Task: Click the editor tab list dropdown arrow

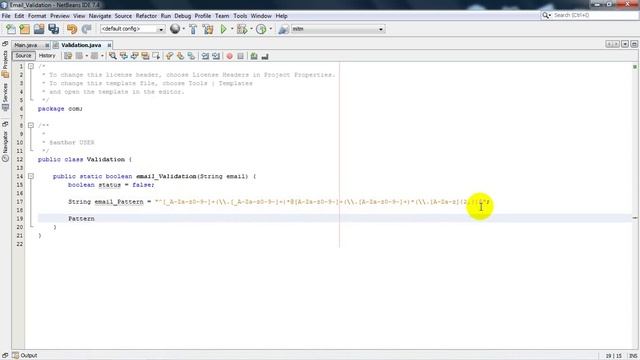Action: (625, 44)
